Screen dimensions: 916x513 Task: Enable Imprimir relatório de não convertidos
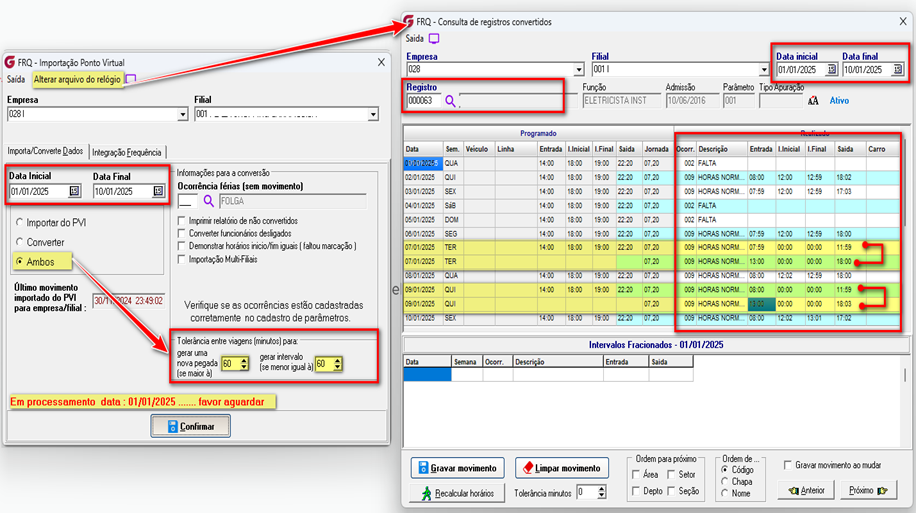(x=182, y=221)
